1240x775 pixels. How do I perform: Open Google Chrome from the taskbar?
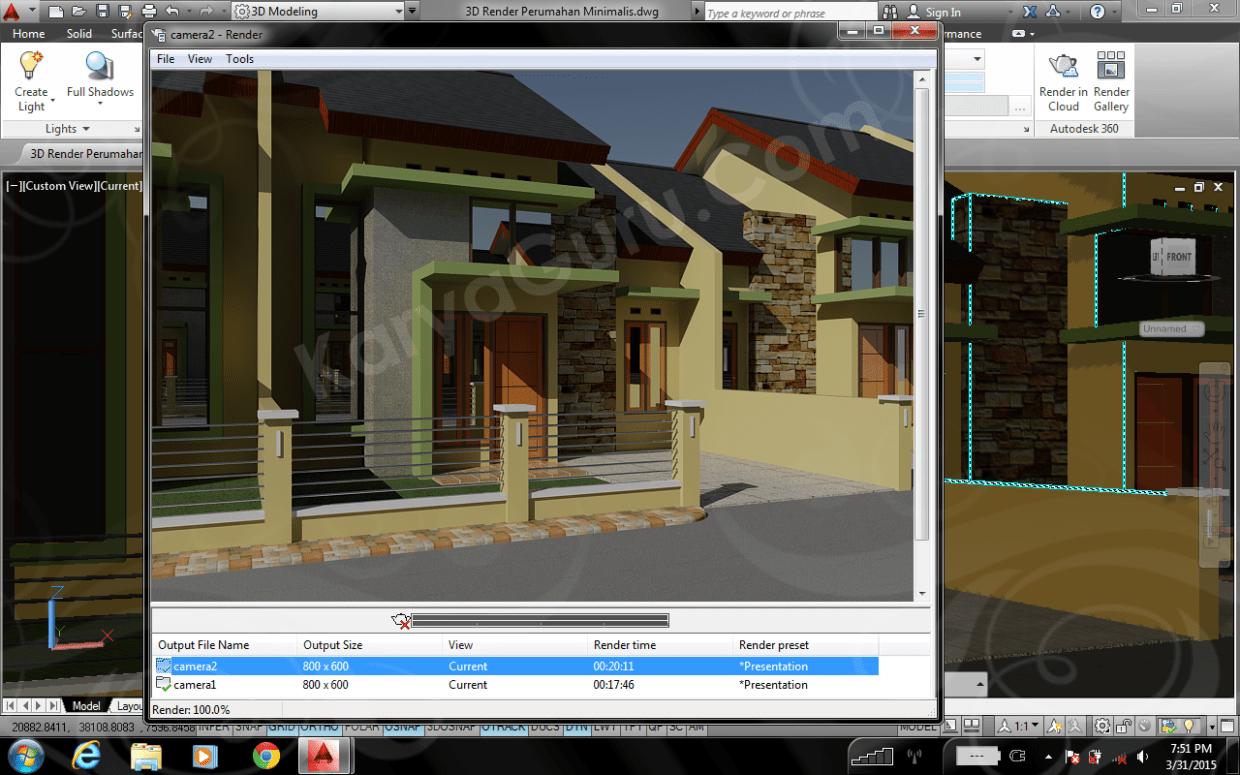pos(266,755)
